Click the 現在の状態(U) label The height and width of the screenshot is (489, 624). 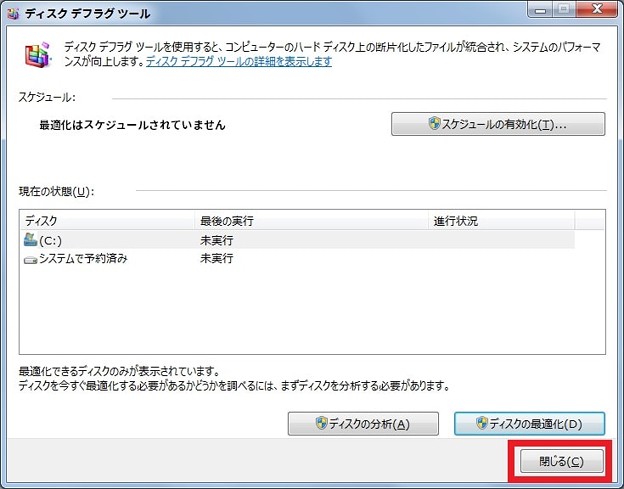57,192
